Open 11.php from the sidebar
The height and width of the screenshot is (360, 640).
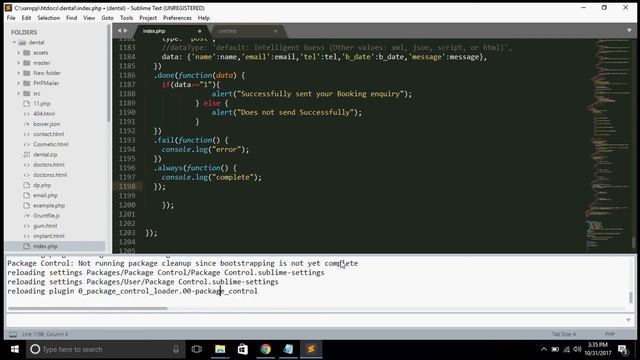pos(42,104)
